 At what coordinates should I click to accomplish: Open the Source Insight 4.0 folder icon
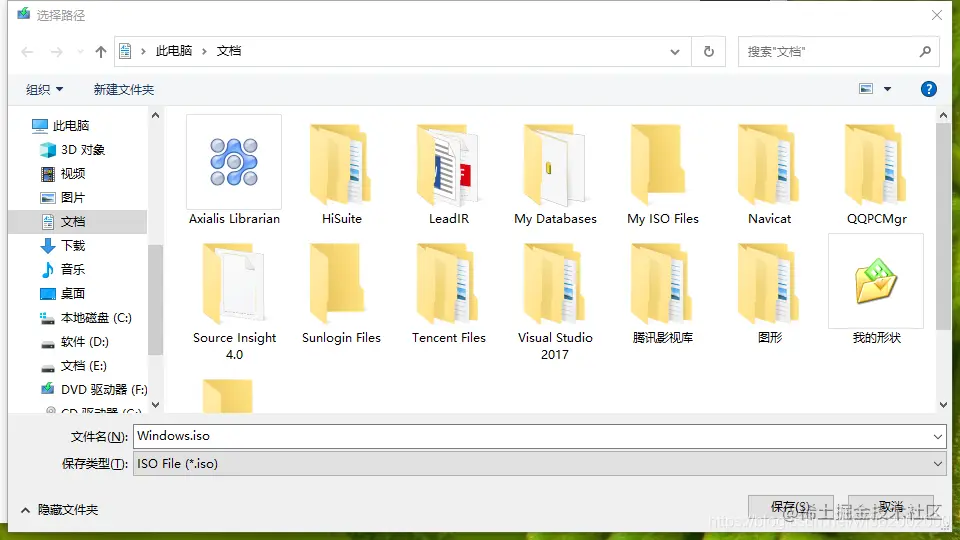click(x=234, y=283)
